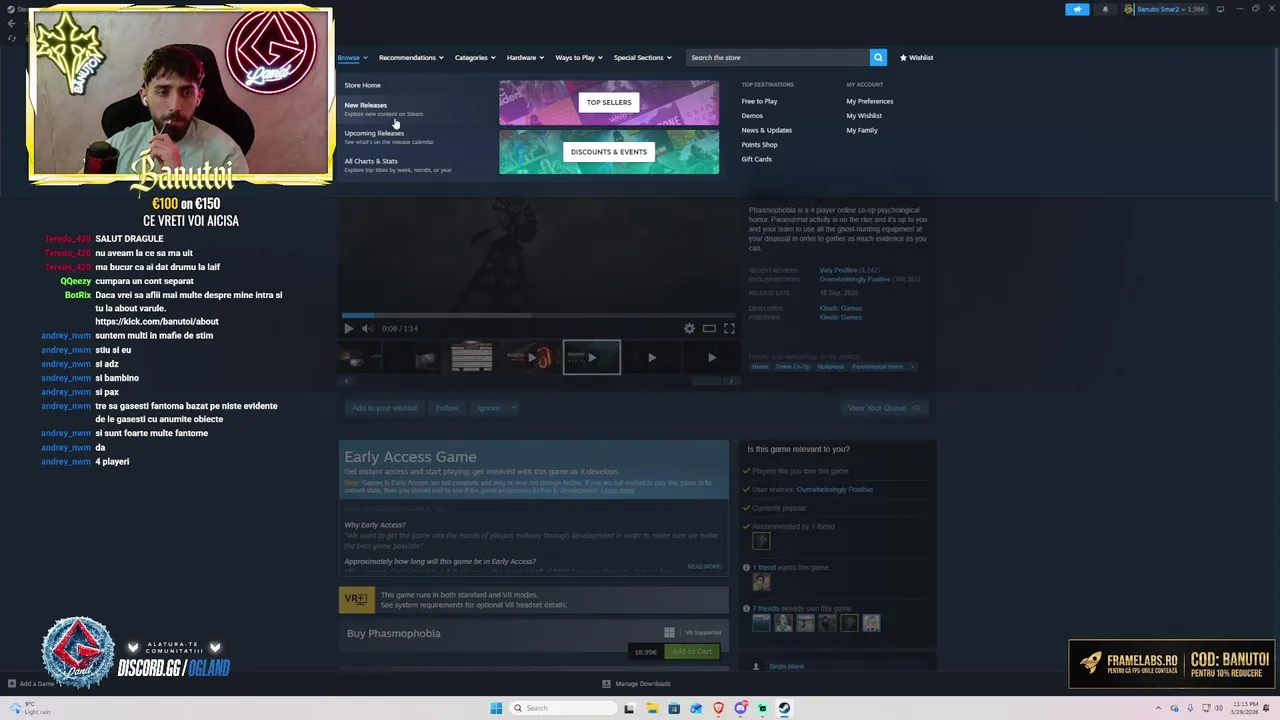
Task: Mute the trailer volume speaker
Action: tap(367, 328)
